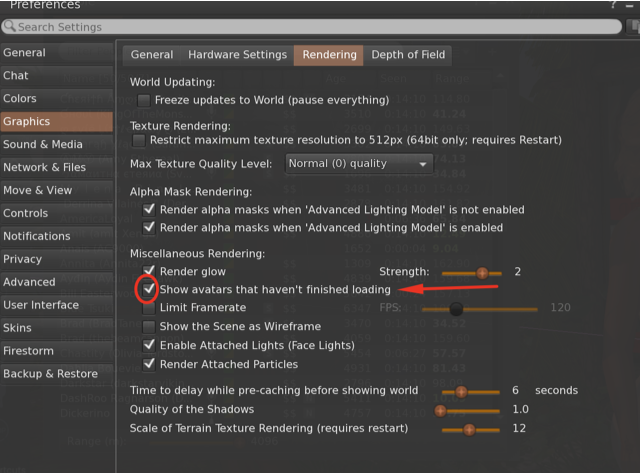Viewport: 641px width, 473px height.
Task: Enable Freeze updates to World checkbox
Action: [143, 100]
